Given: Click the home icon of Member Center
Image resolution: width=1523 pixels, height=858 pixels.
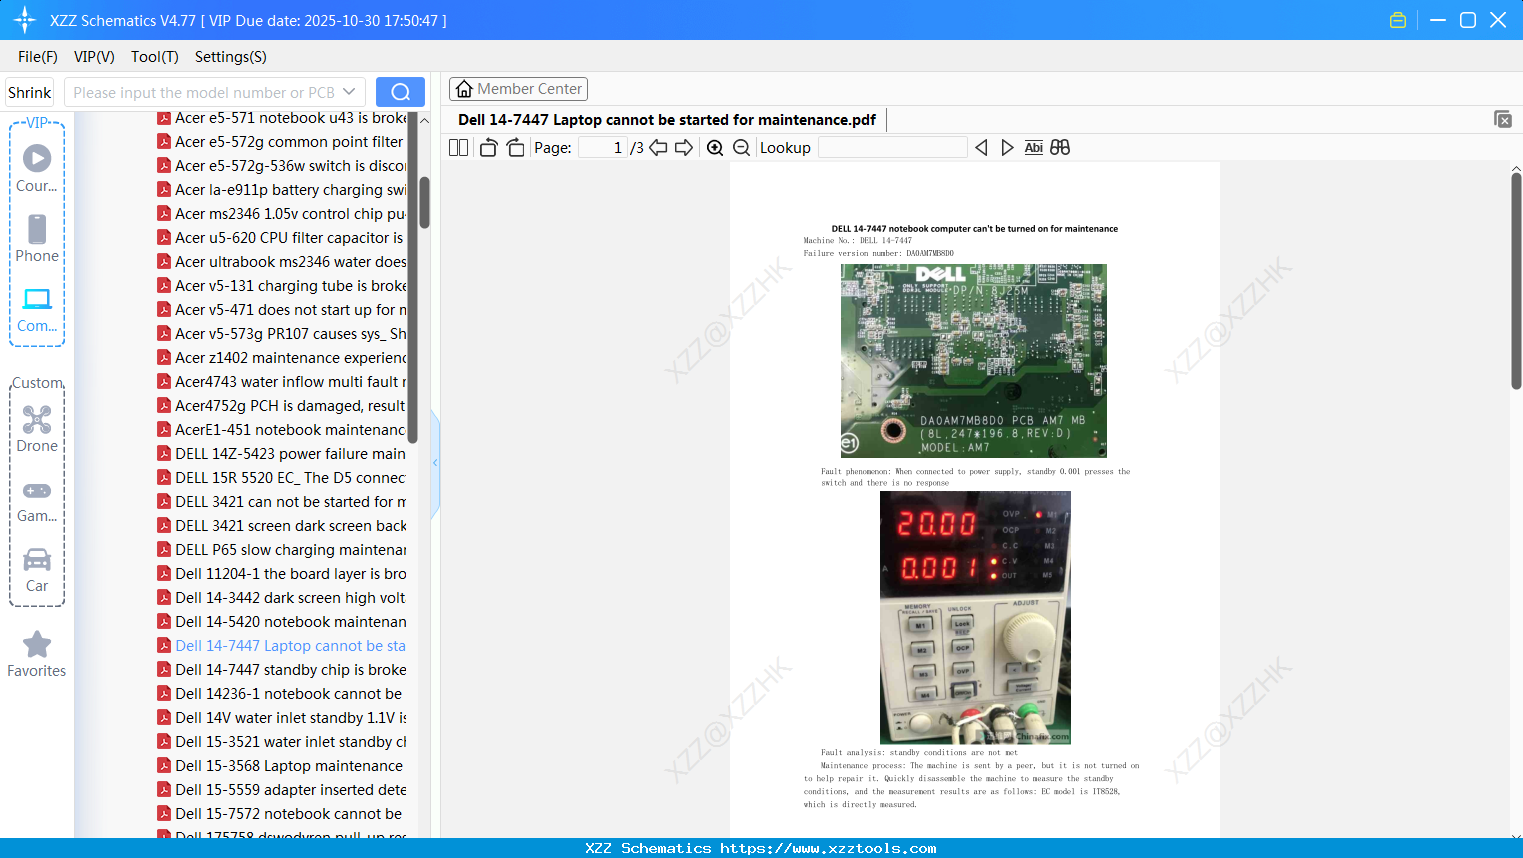Looking at the screenshot, I should click(x=464, y=89).
